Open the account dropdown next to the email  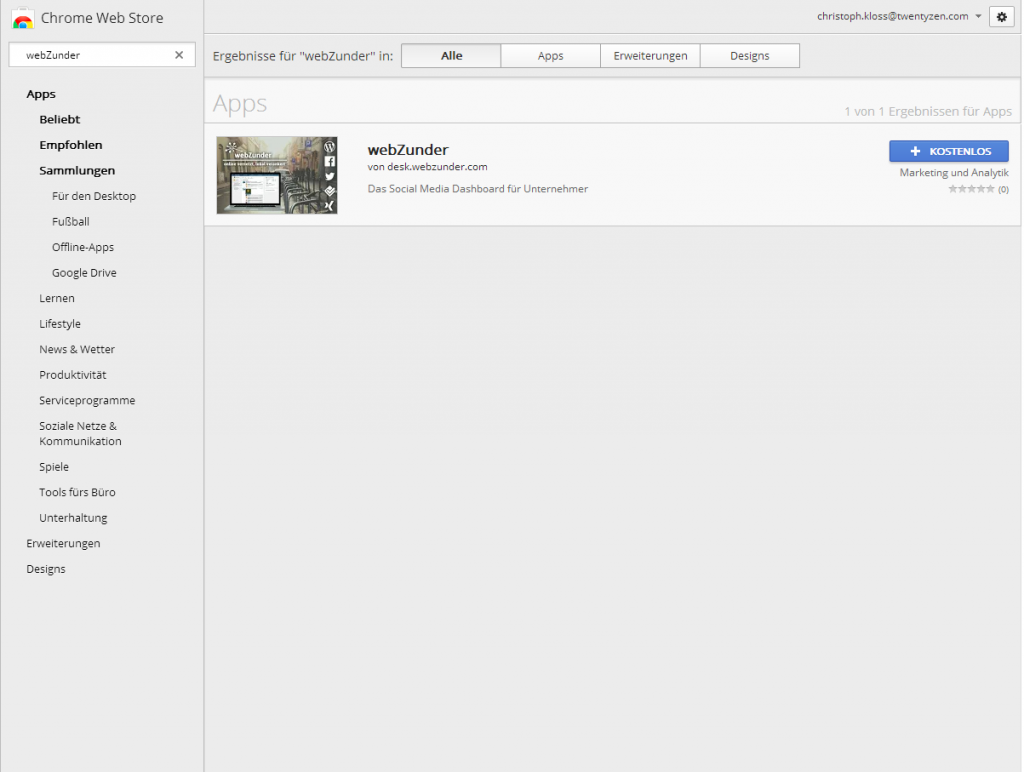coord(978,16)
